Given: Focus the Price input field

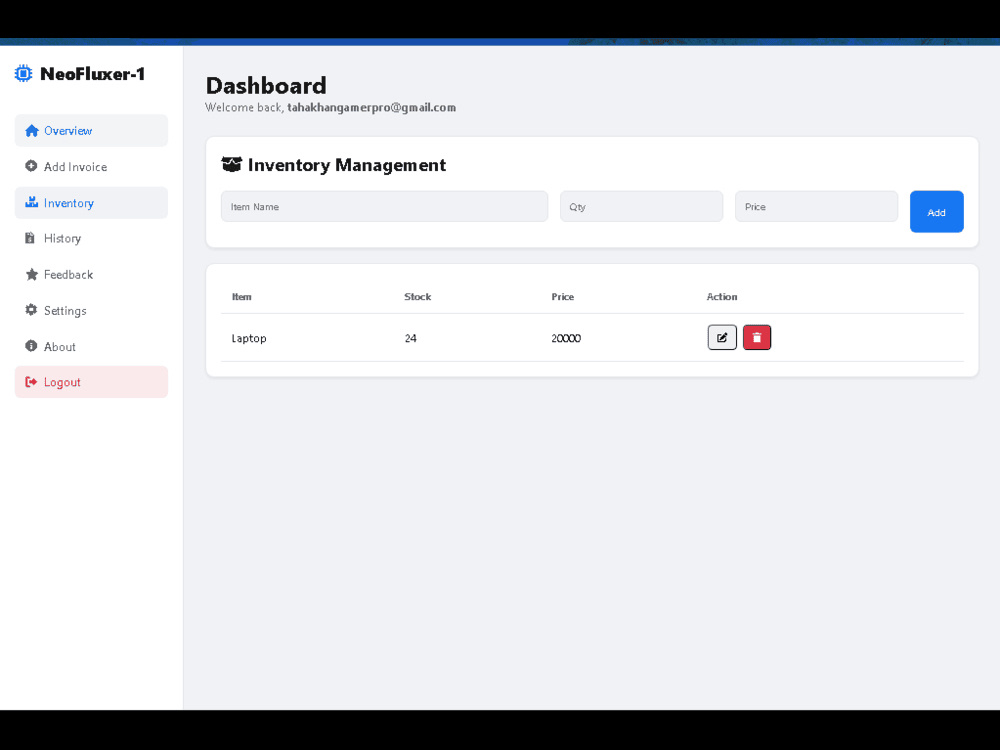Looking at the screenshot, I should (x=816, y=207).
